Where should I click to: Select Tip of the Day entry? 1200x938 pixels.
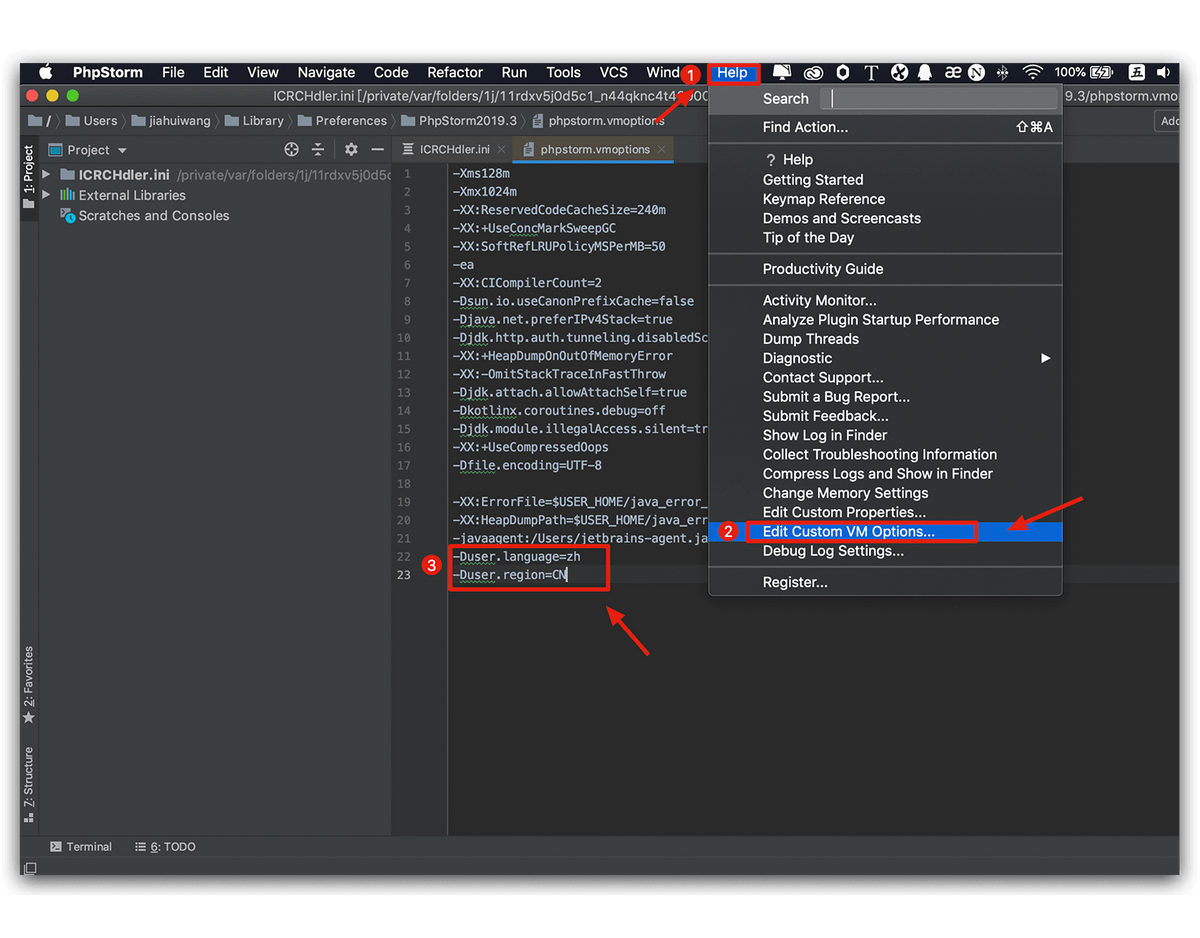pos(885,238)
